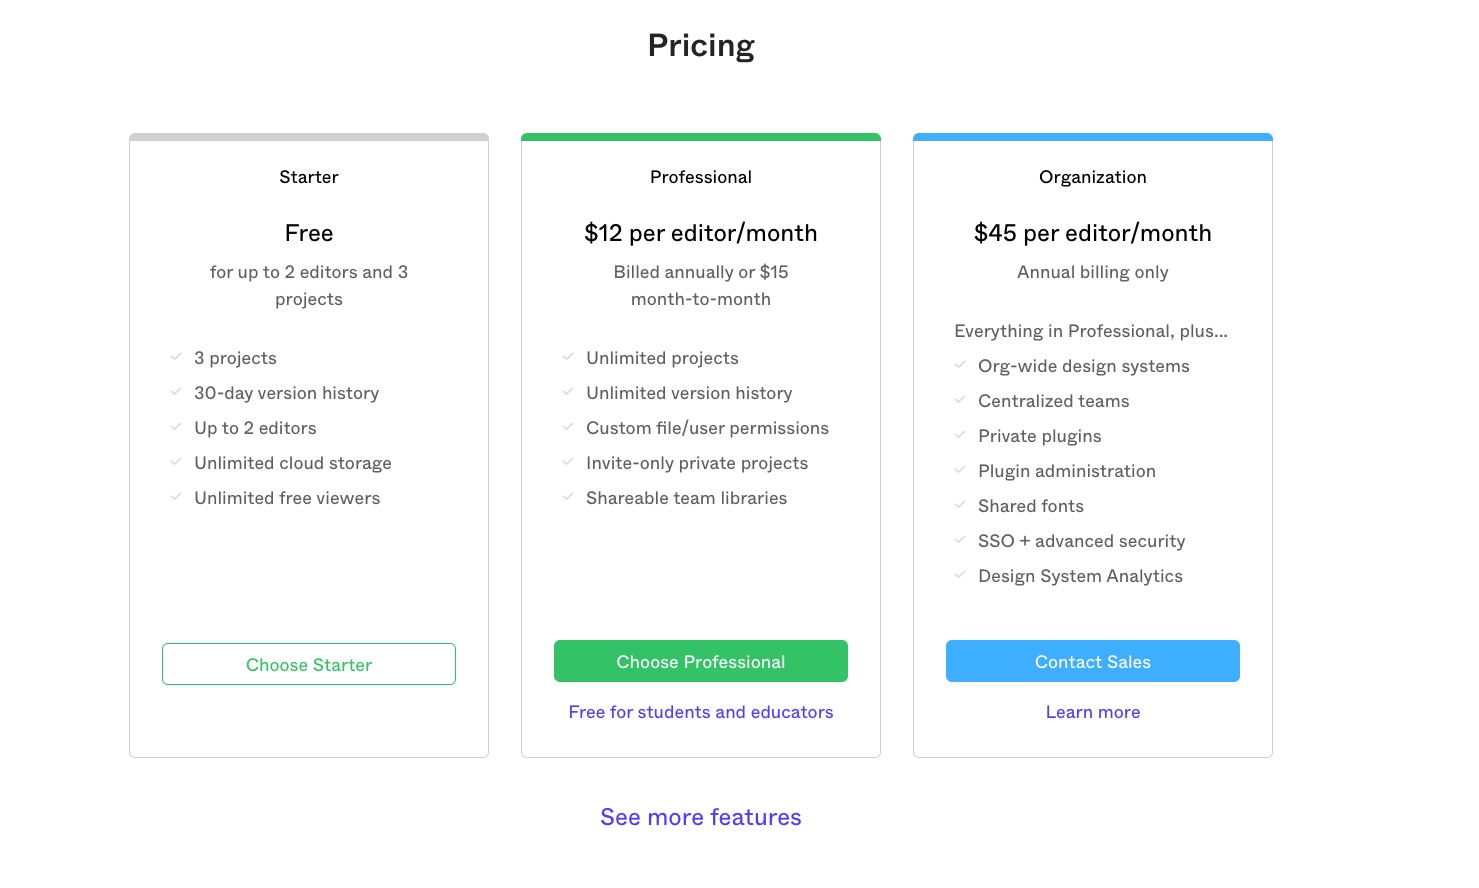The image size is (1479, 888).
Task: Click checkmark beside Shareable team libraries
Action: coord(568,497)
